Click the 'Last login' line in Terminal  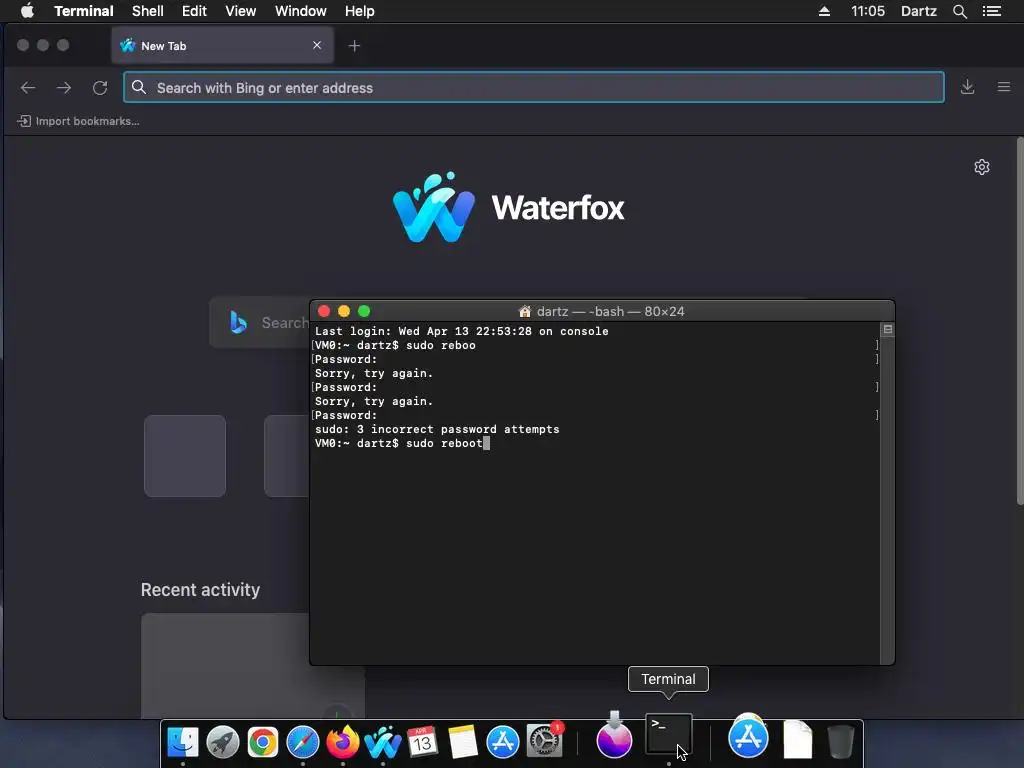pyautogui.click(x=462, y=331)
